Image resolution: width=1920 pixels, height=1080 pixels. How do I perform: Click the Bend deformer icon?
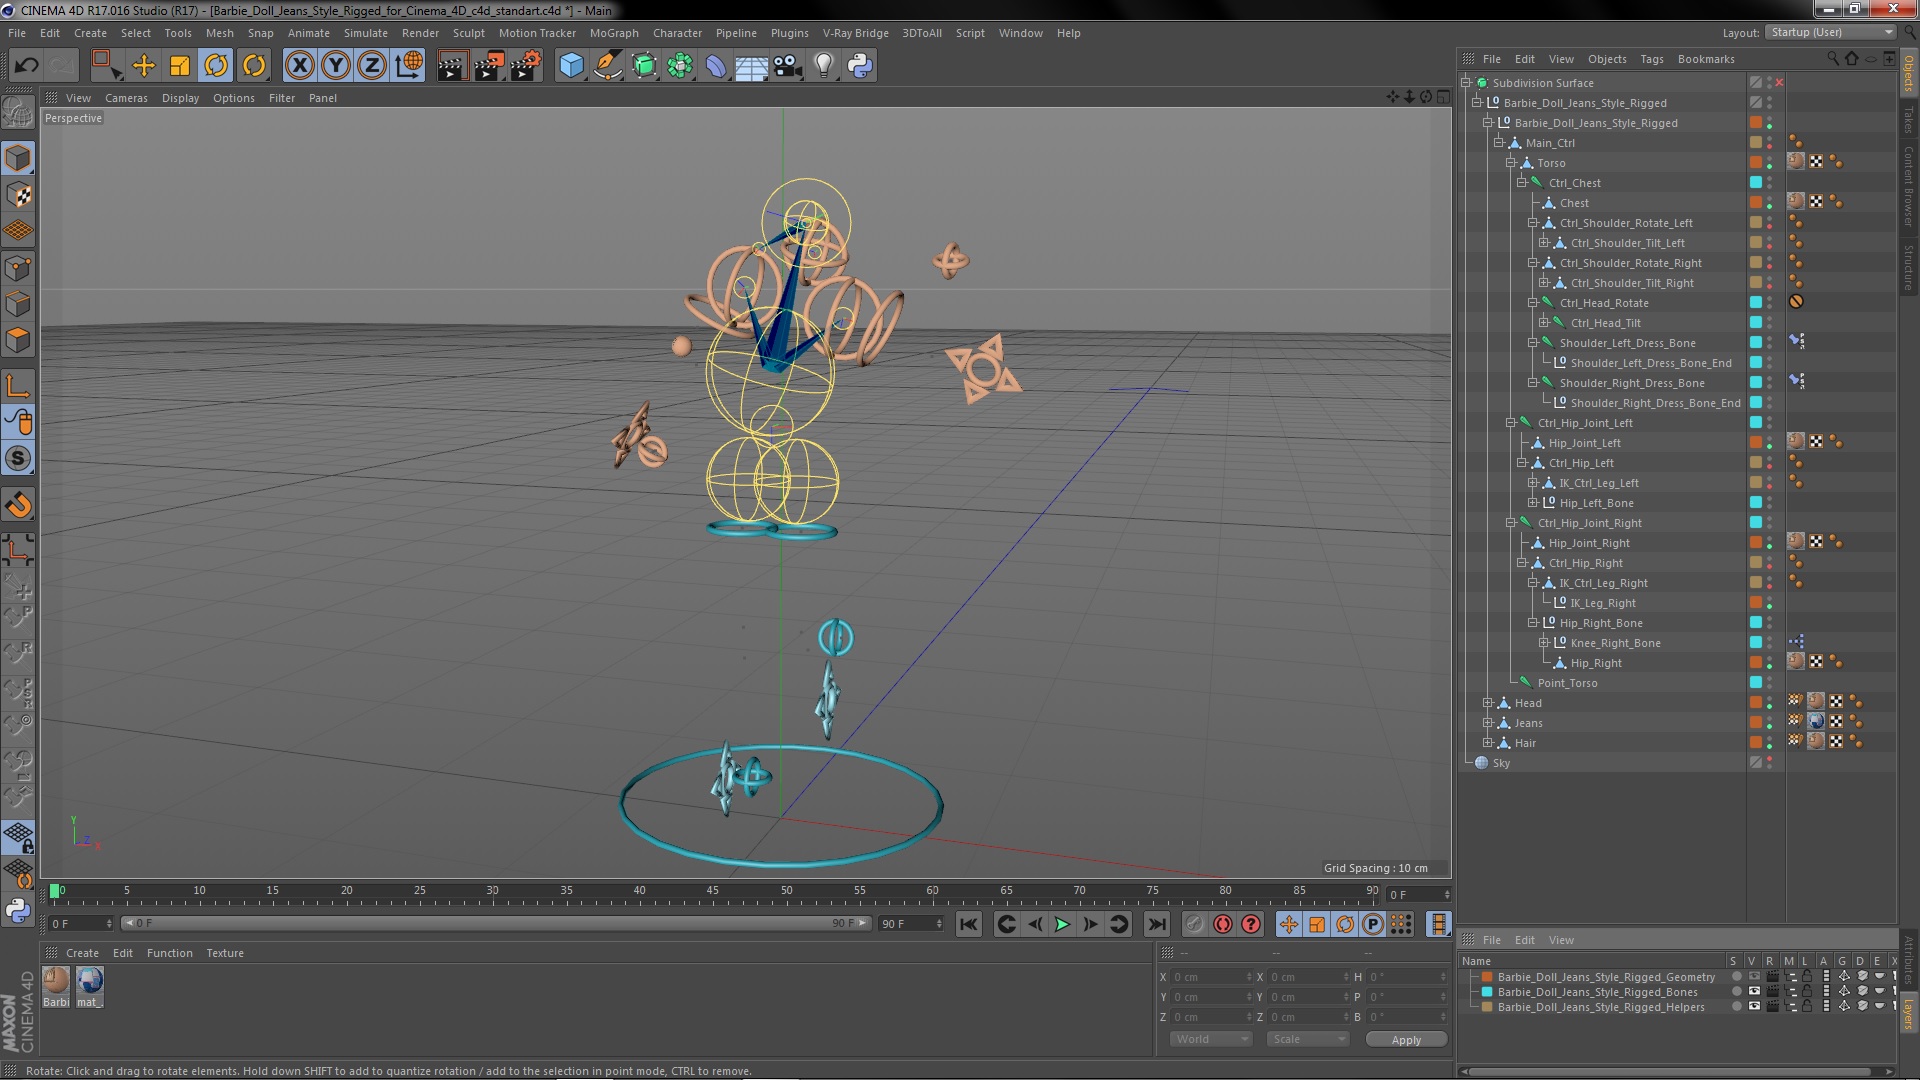(716, 66)
